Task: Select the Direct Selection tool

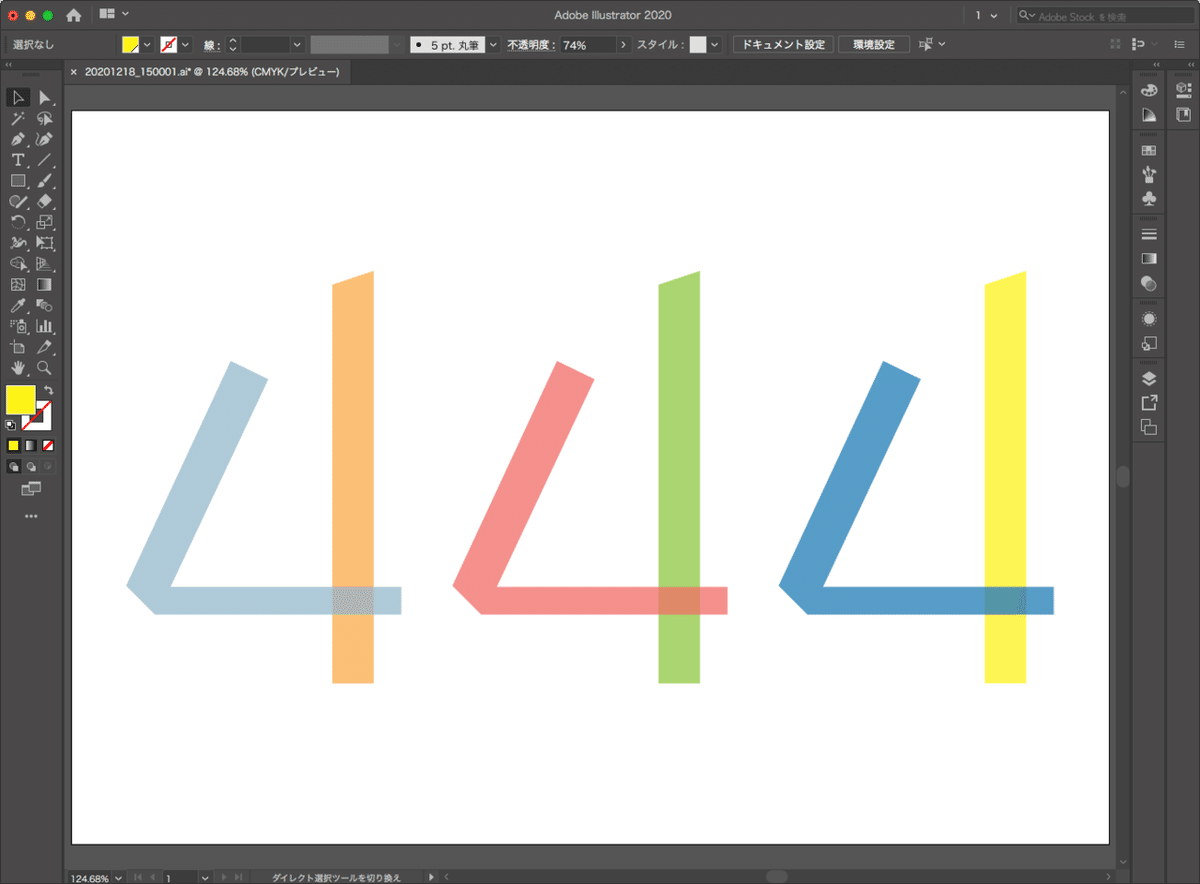Action: [45, 97]
